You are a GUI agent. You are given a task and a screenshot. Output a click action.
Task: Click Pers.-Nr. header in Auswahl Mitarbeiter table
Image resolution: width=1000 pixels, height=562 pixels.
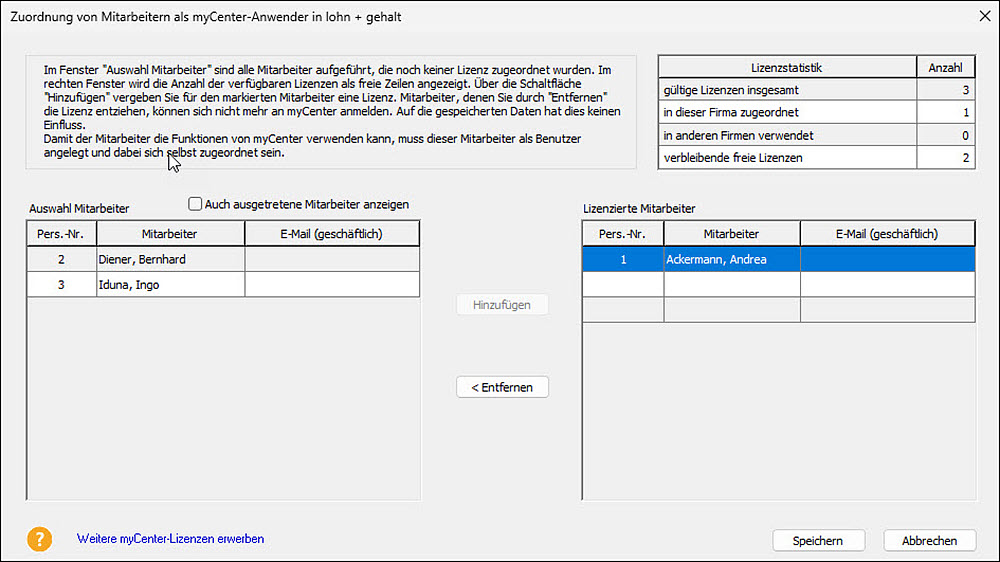point(61,234)
